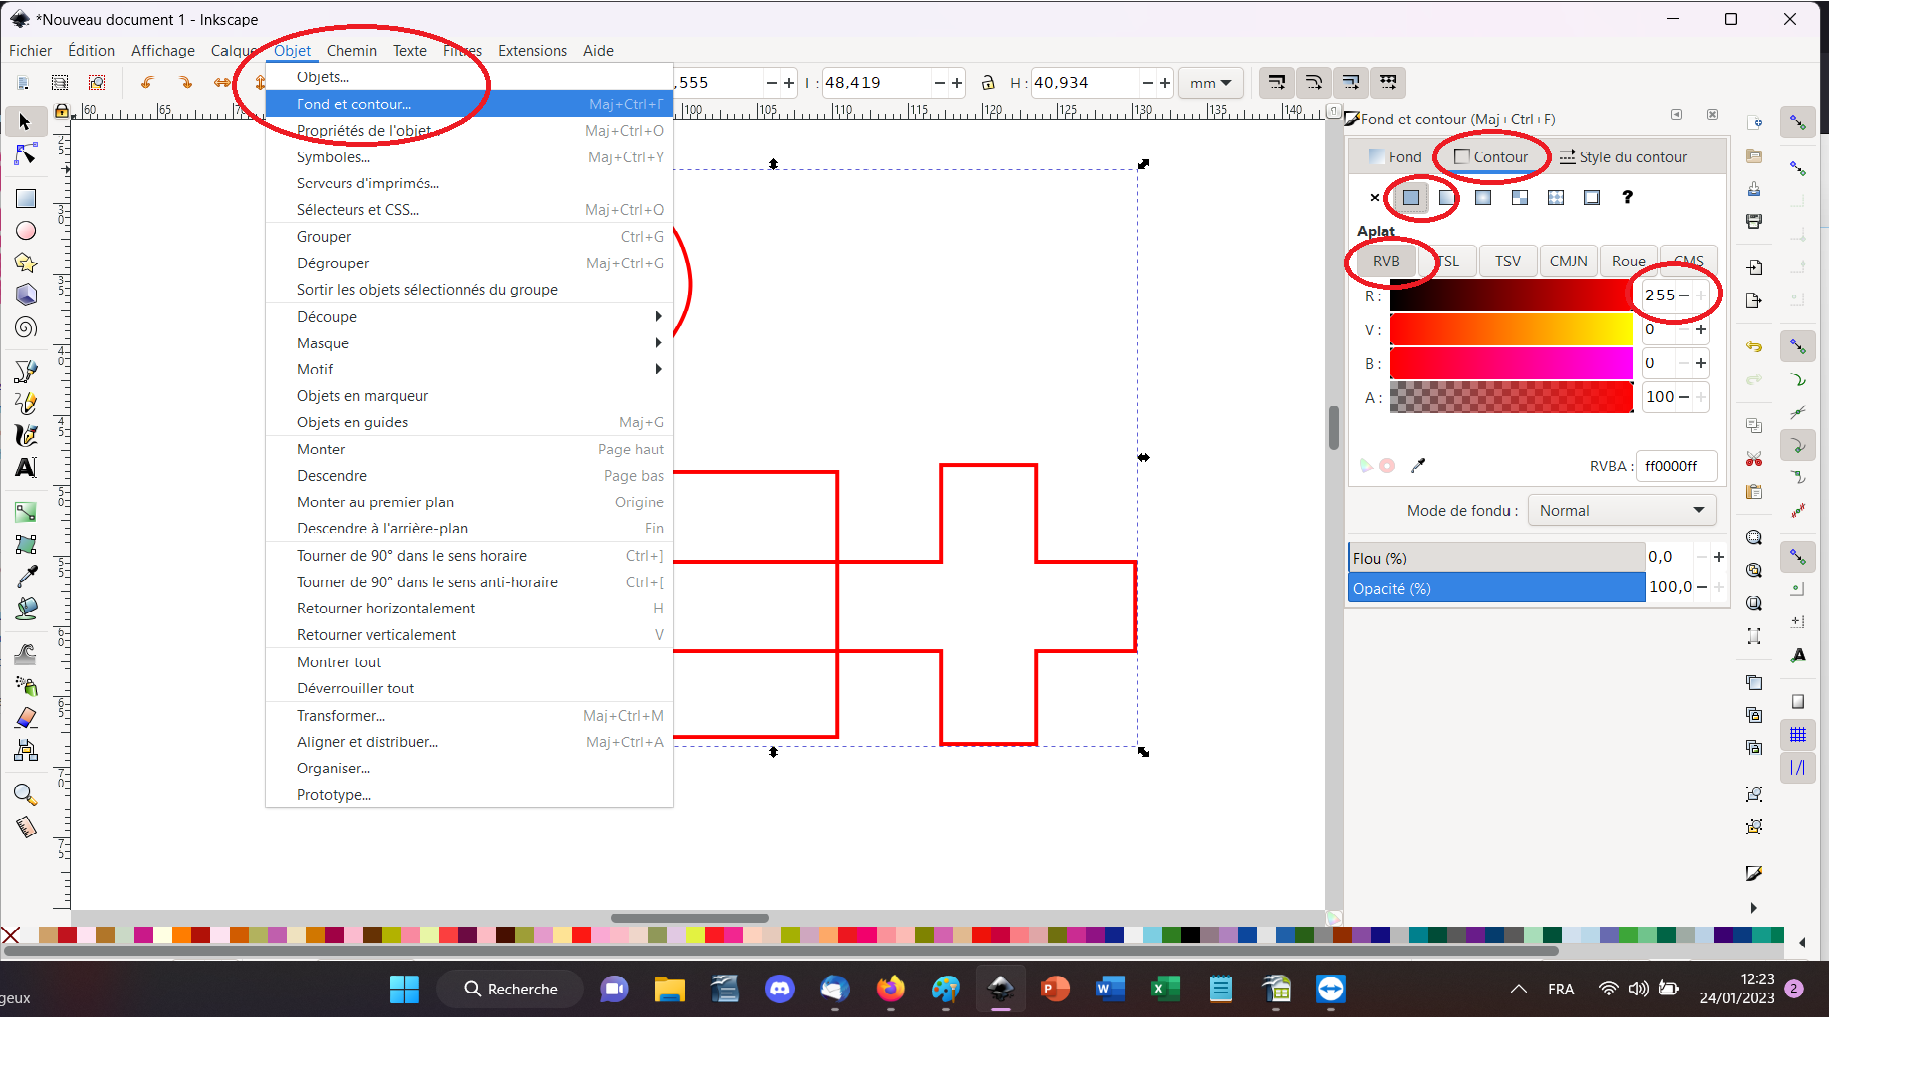
Task: Select the Node editing tool
Action: [x=25, y=155]
